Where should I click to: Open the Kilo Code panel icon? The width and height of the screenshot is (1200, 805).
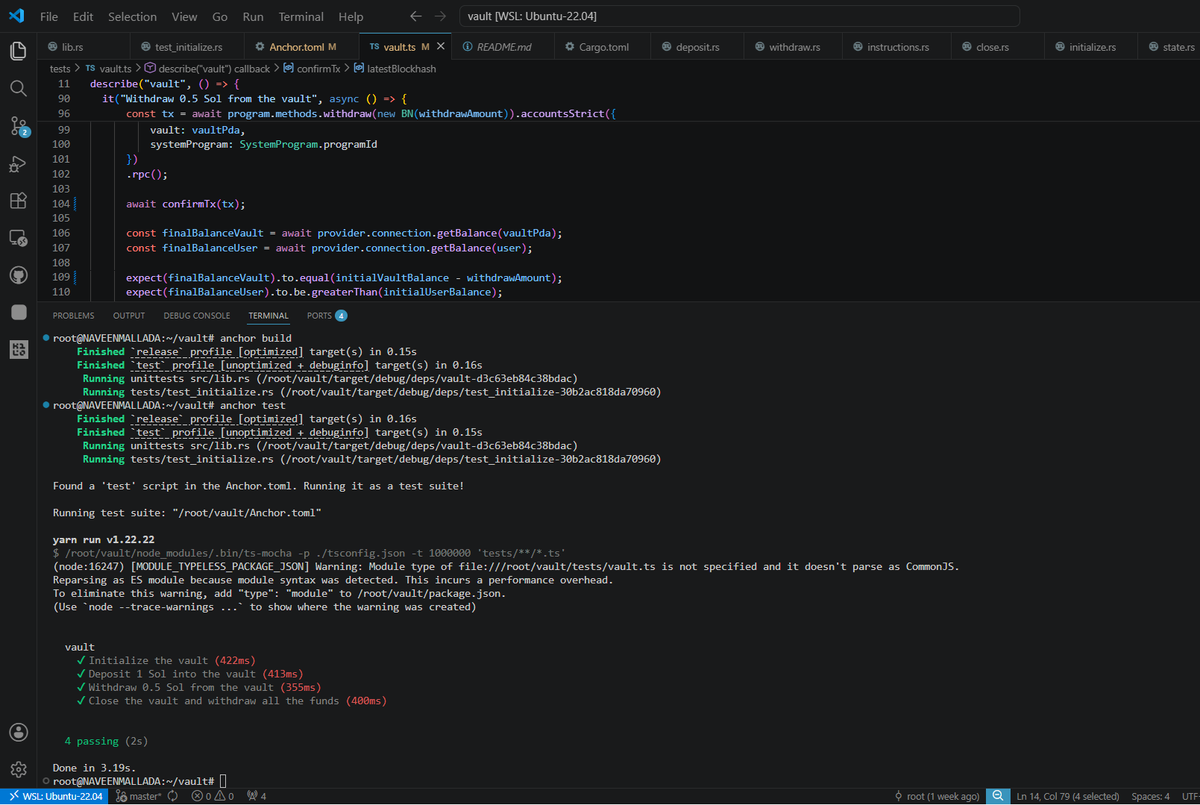click(18, 349)
